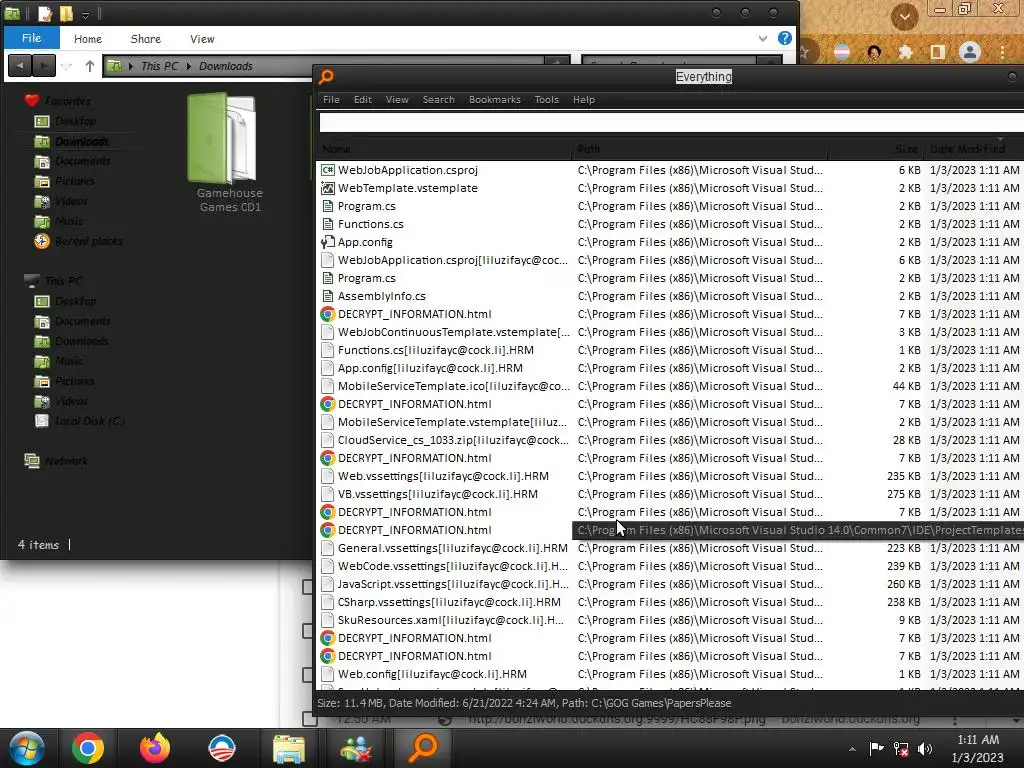
Task: Select the JavaScript.vssettings encrypted file
Action: pyautogui.click(x=453, y=584)
